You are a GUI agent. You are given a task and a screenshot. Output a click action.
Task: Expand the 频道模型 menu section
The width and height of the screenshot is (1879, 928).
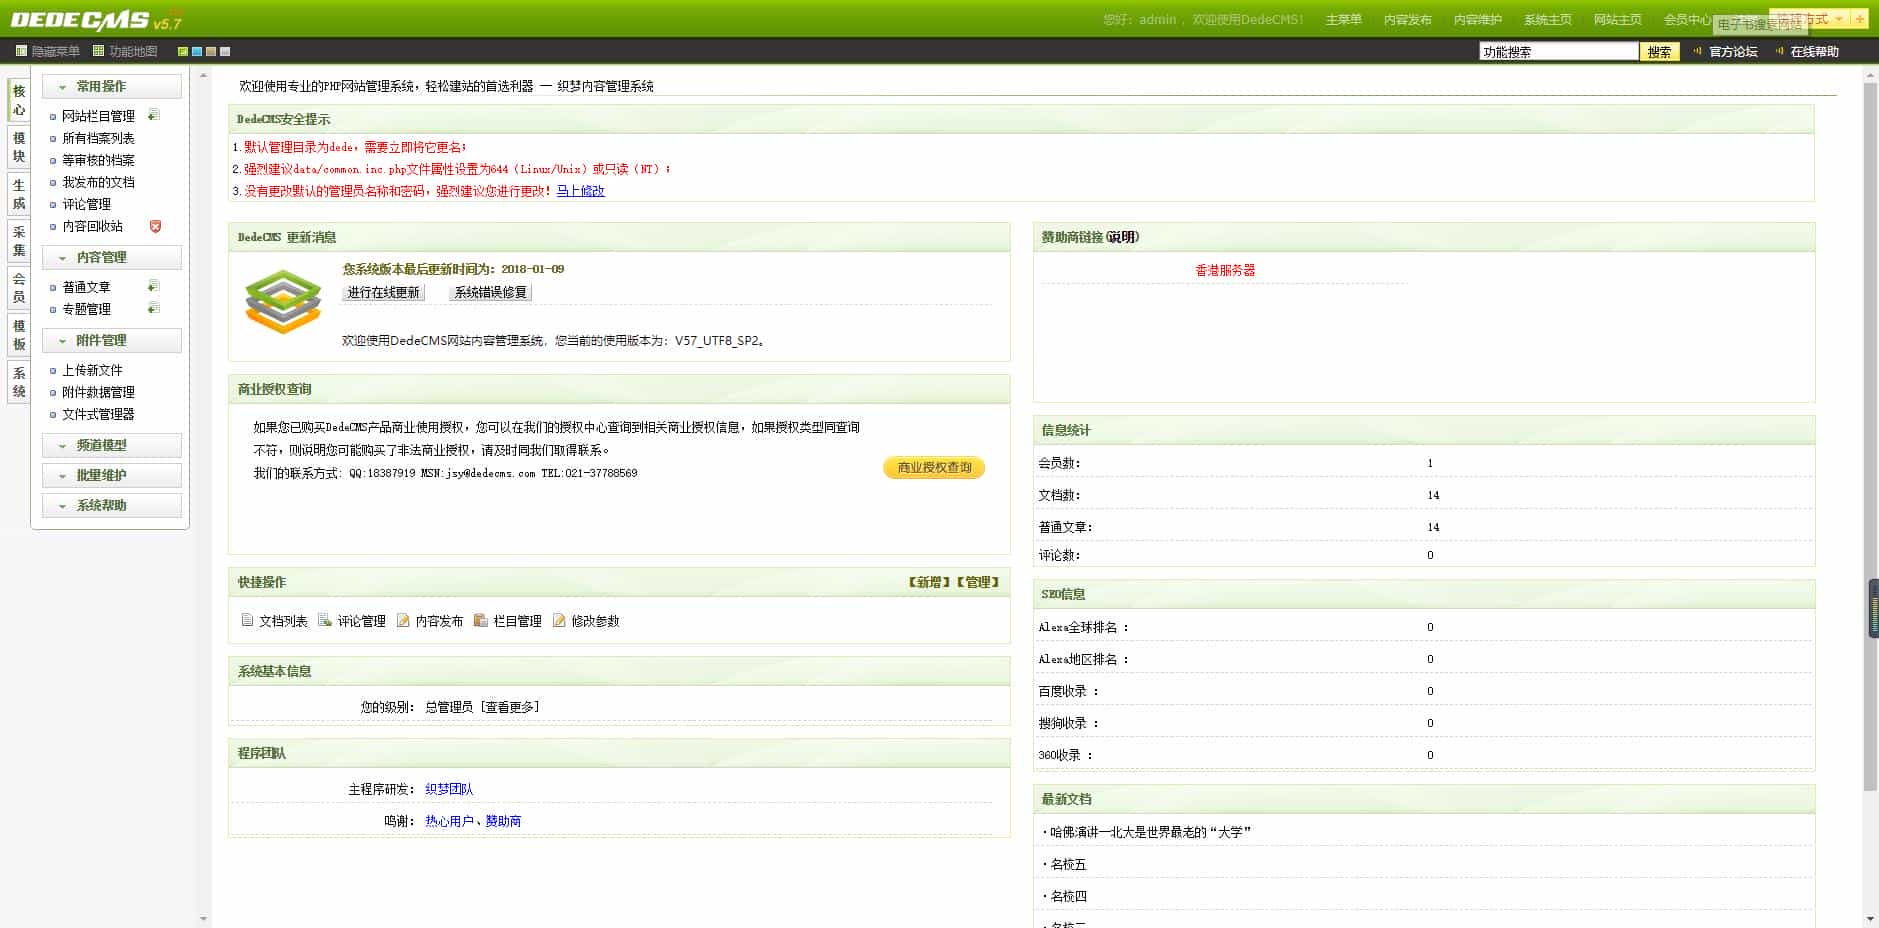click(x=112, y=445)
